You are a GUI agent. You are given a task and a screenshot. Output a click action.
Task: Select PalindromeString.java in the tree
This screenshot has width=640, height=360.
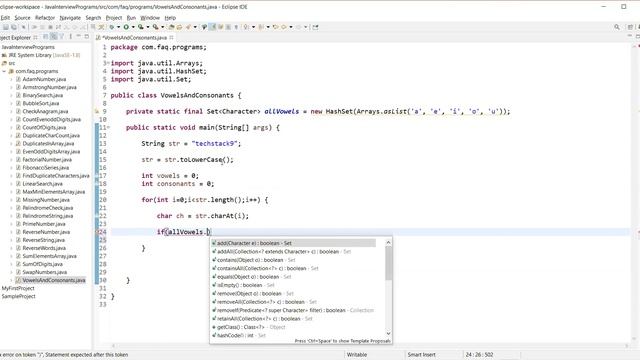(x=48, y=216)
